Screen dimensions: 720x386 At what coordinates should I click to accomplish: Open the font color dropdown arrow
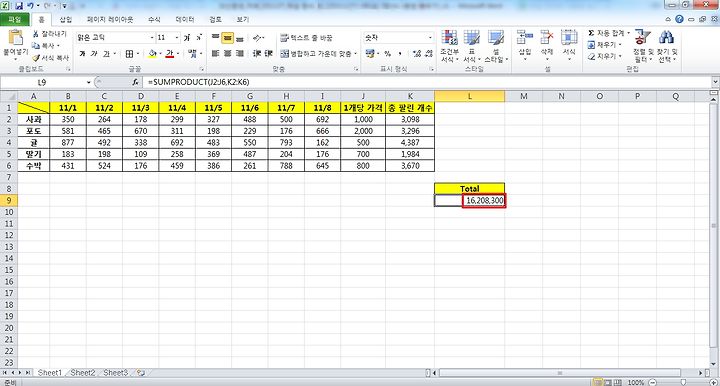coord(178,54)
